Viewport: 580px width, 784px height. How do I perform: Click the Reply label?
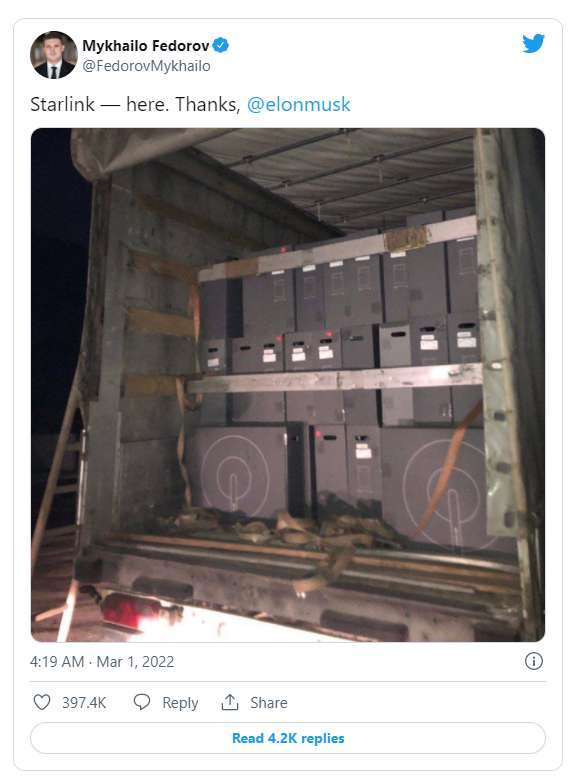180,703
